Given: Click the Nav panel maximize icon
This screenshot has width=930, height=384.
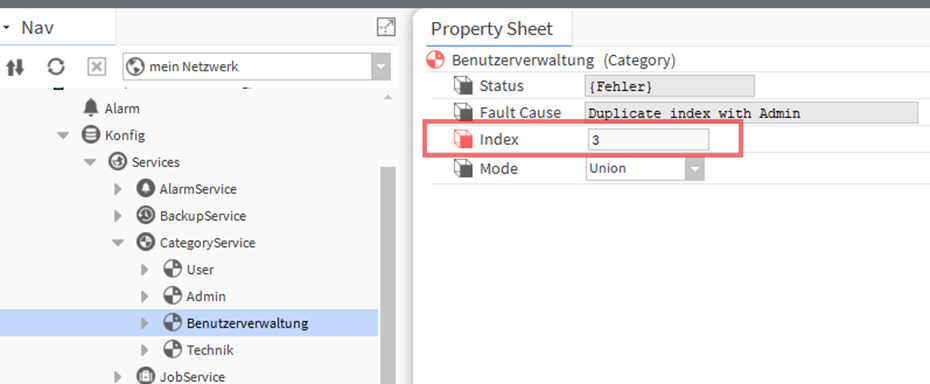Looking at the screenshot, I should click(386, 27).
